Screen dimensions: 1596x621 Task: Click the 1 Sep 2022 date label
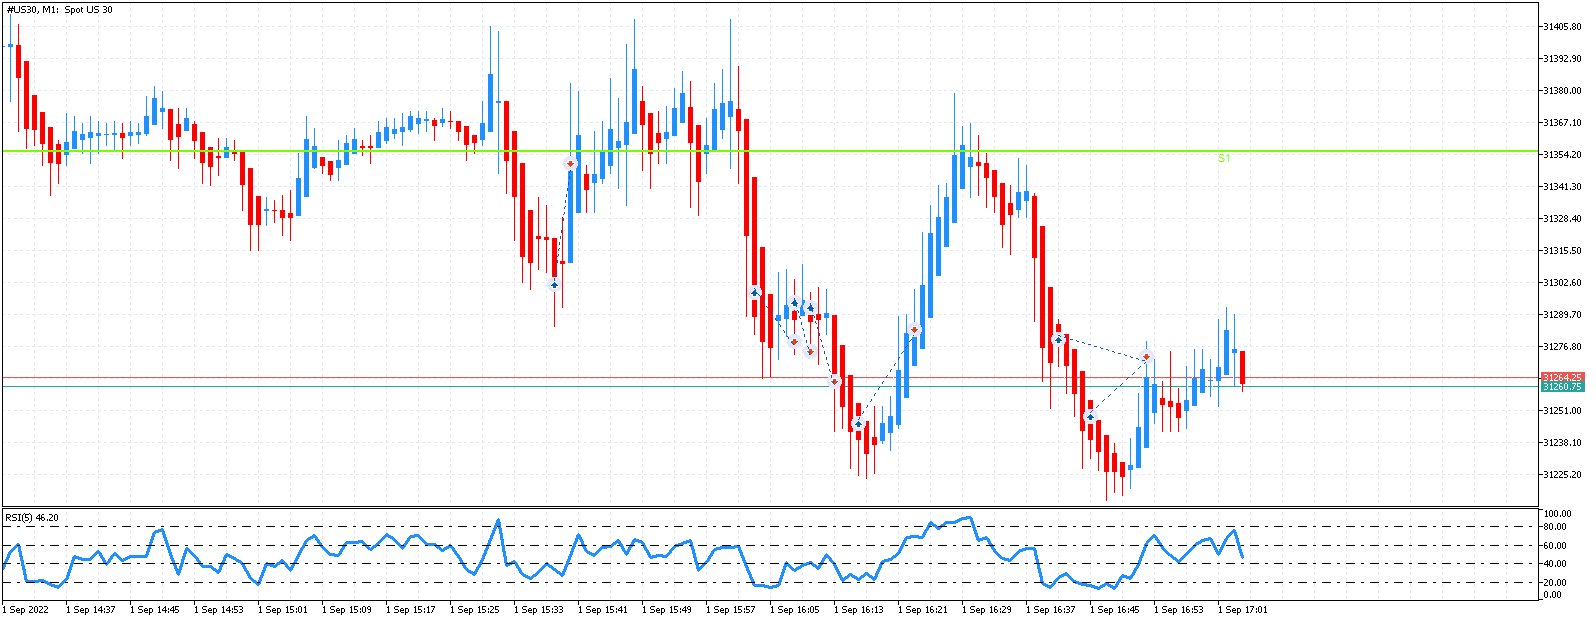26,610
